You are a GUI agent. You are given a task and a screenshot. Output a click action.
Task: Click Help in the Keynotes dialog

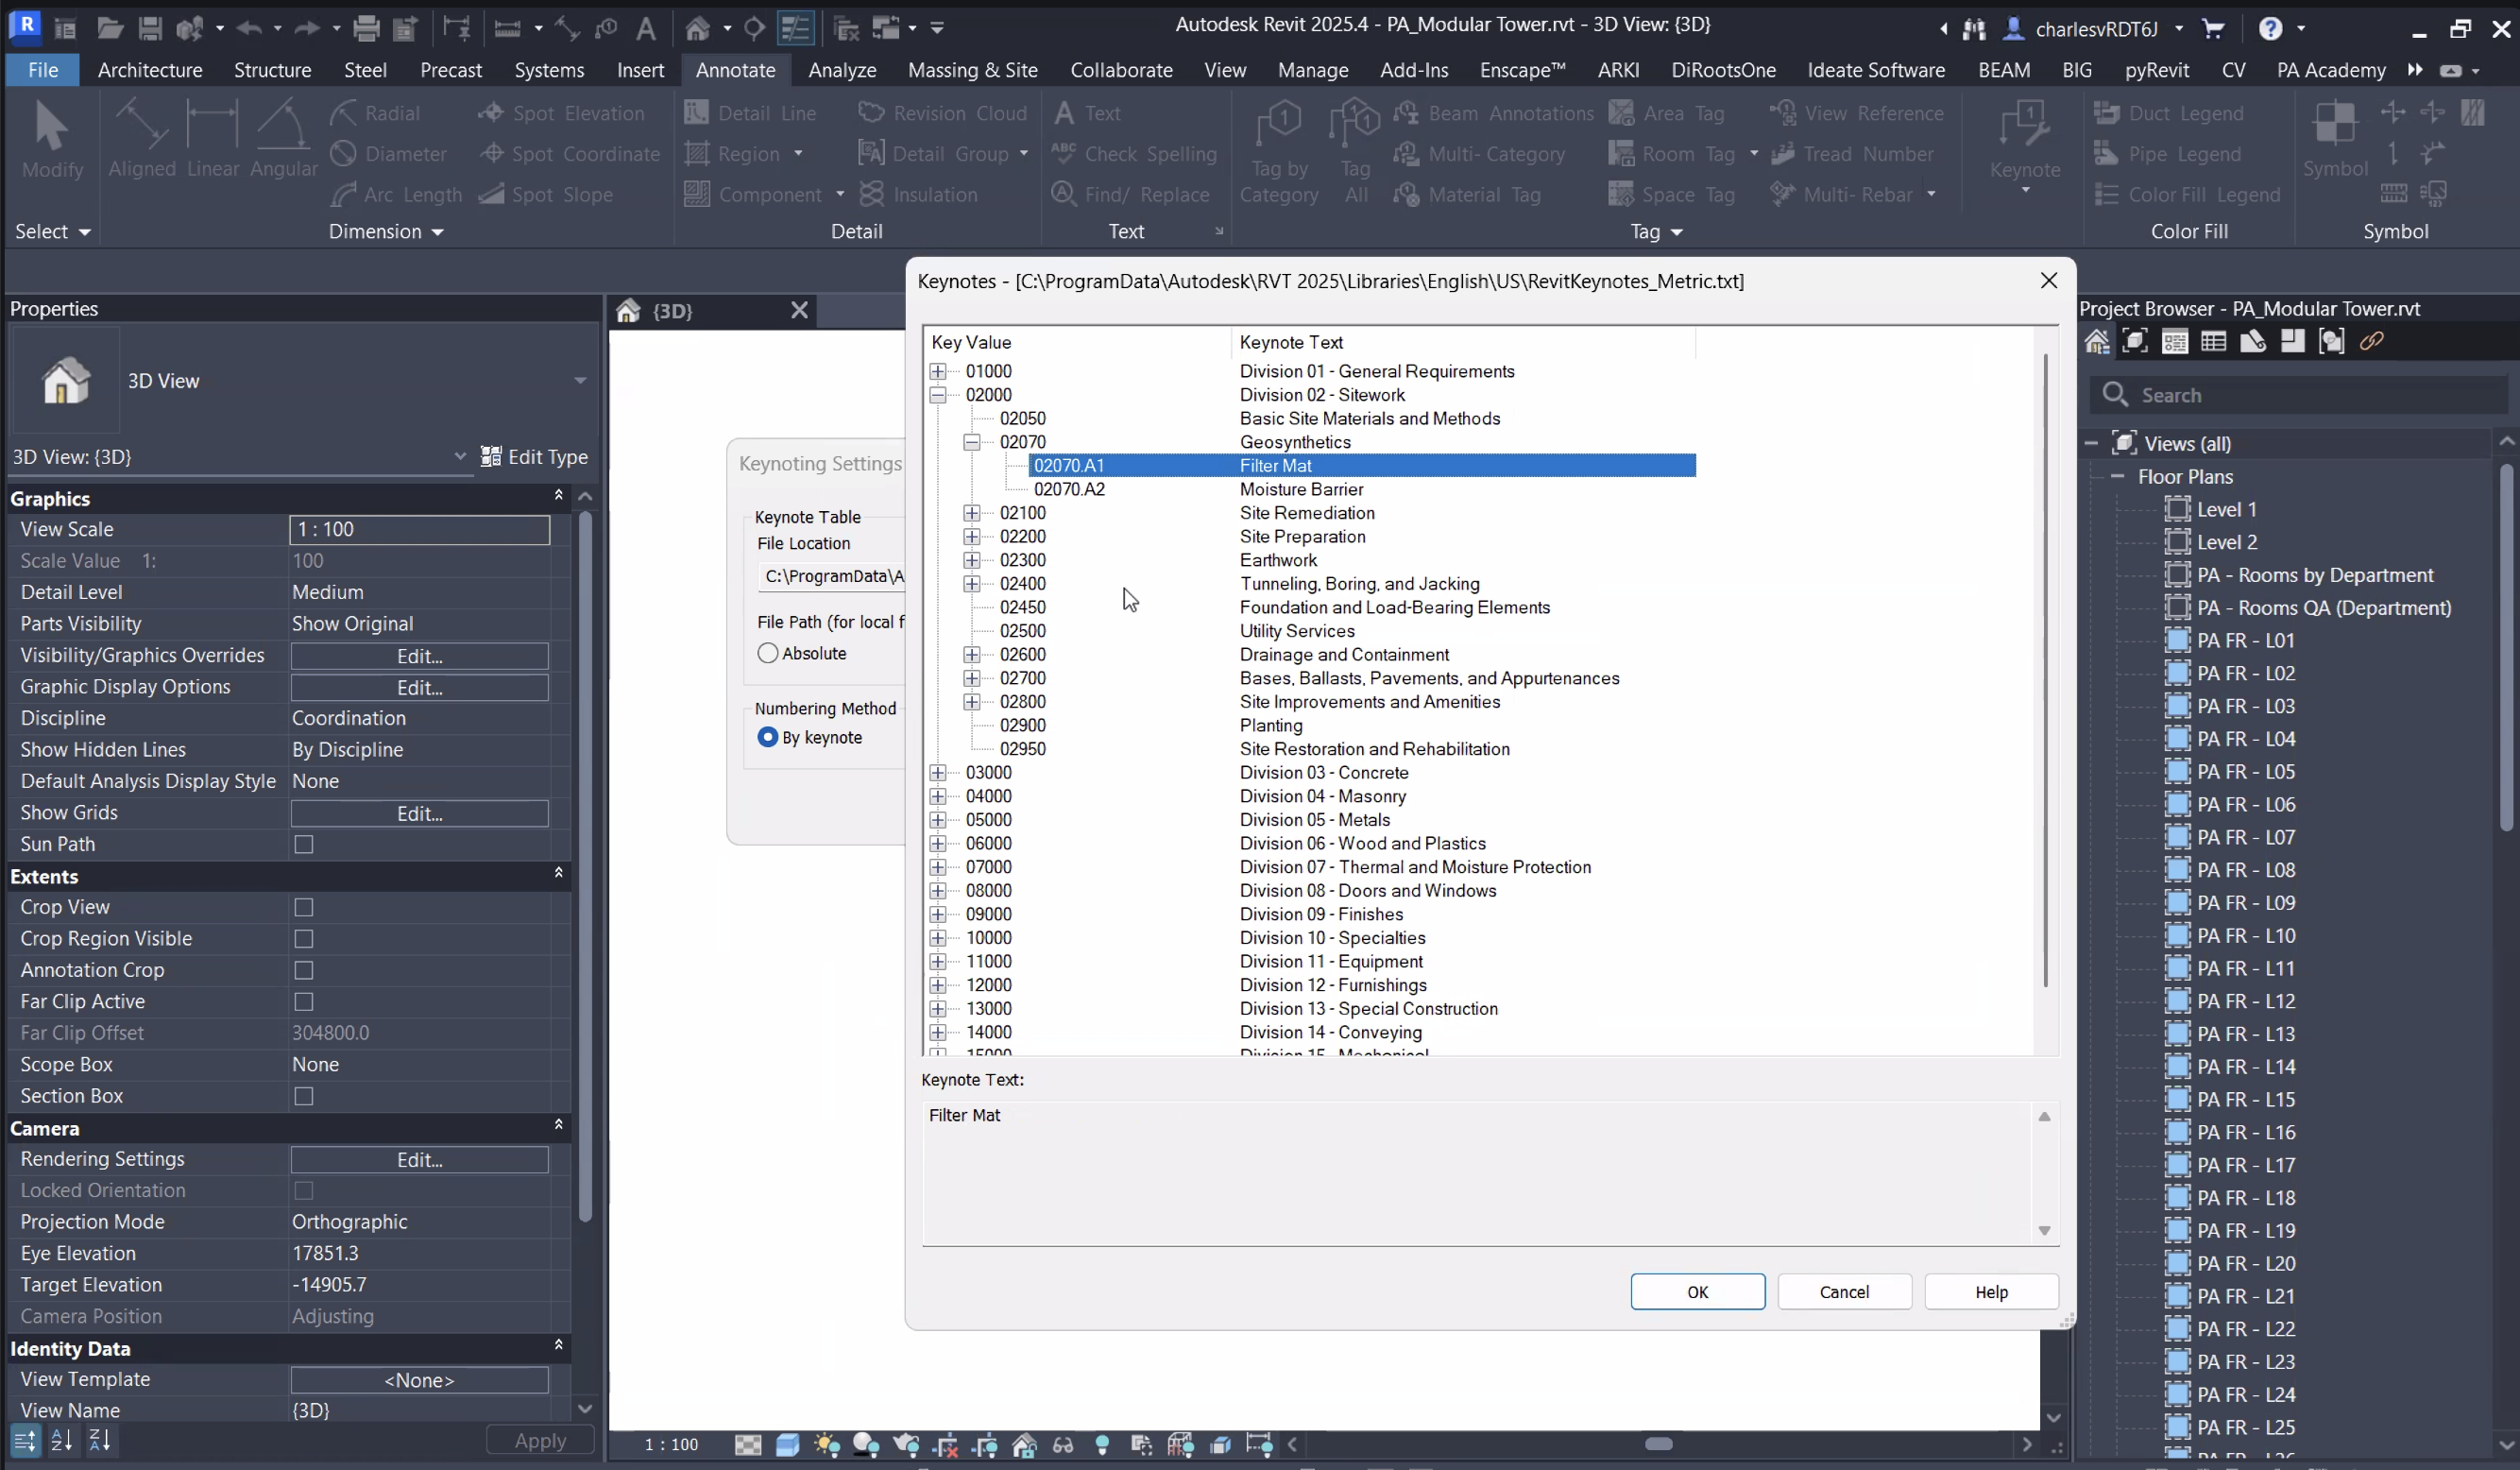point(1991,1292)
